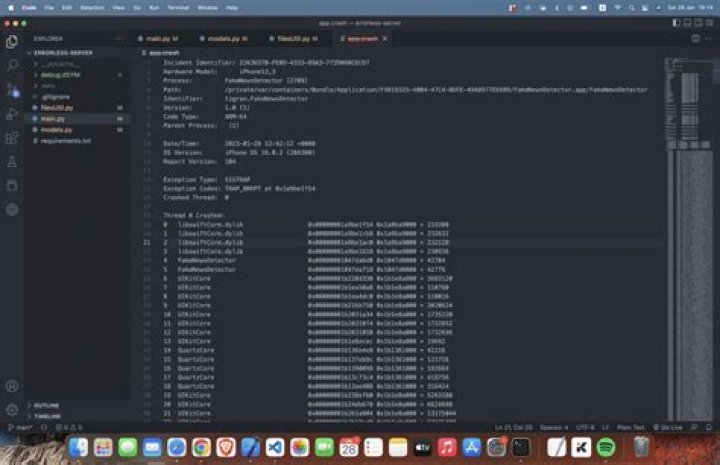The width and height of the screenshot is (720, 465).
Task: Collapse the ERRORLESS-SERVER folder header
Action: point(77,53)
